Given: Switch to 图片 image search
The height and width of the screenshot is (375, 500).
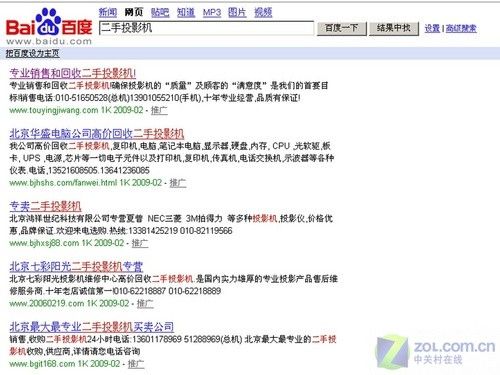Looking at the screenshot, I should (x=237, y=12).
